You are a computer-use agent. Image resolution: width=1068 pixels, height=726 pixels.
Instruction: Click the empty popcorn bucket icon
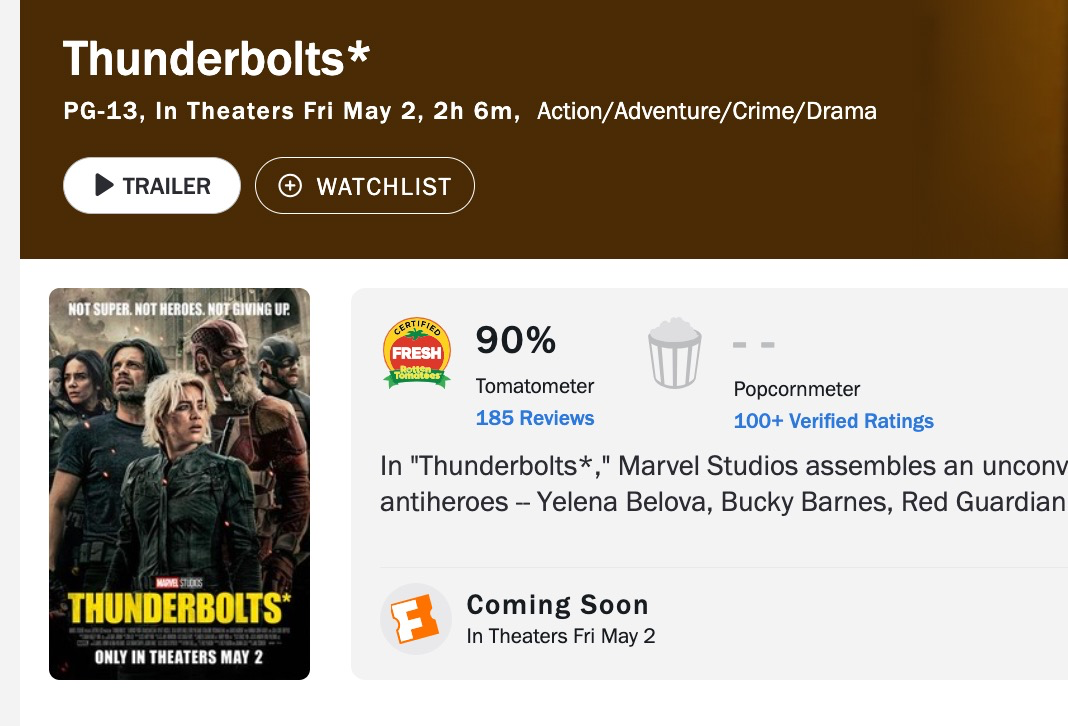[674, 353]
